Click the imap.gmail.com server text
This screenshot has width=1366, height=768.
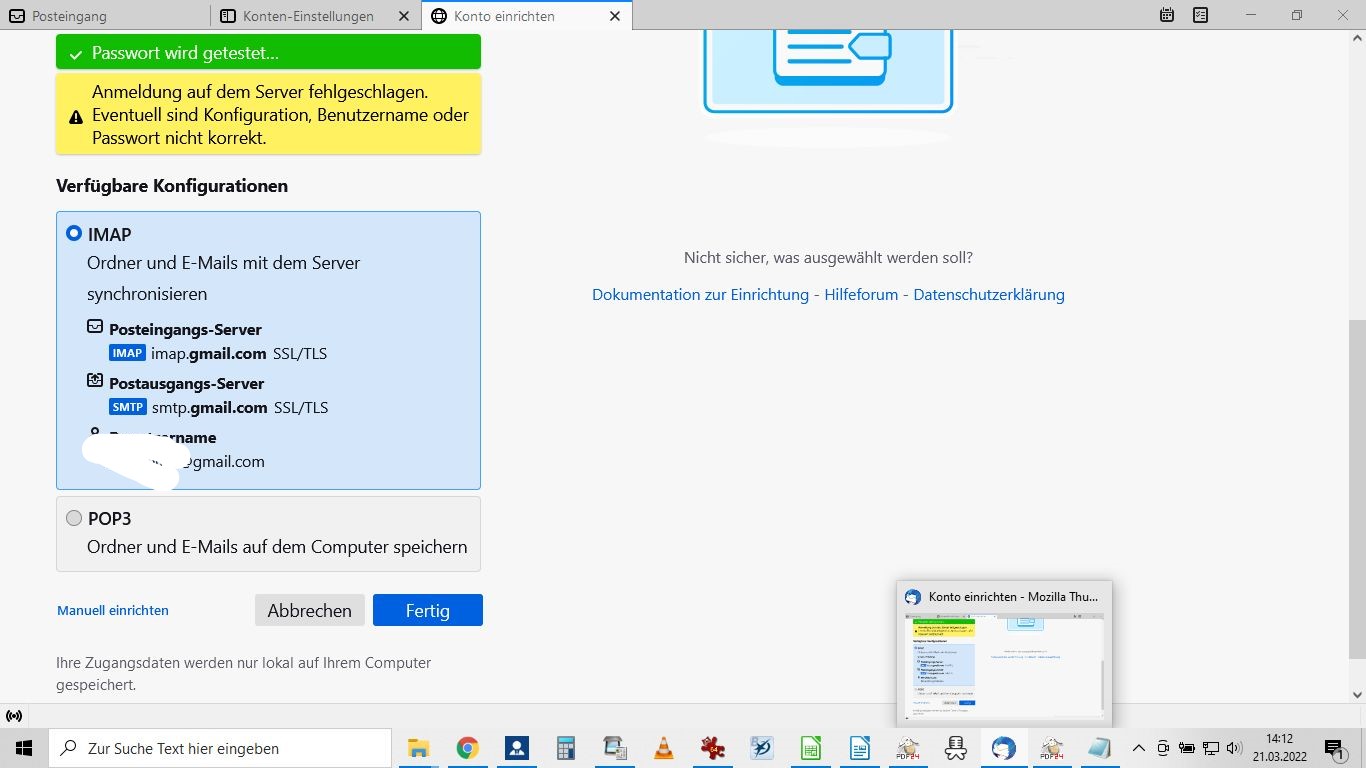point(209,353)
